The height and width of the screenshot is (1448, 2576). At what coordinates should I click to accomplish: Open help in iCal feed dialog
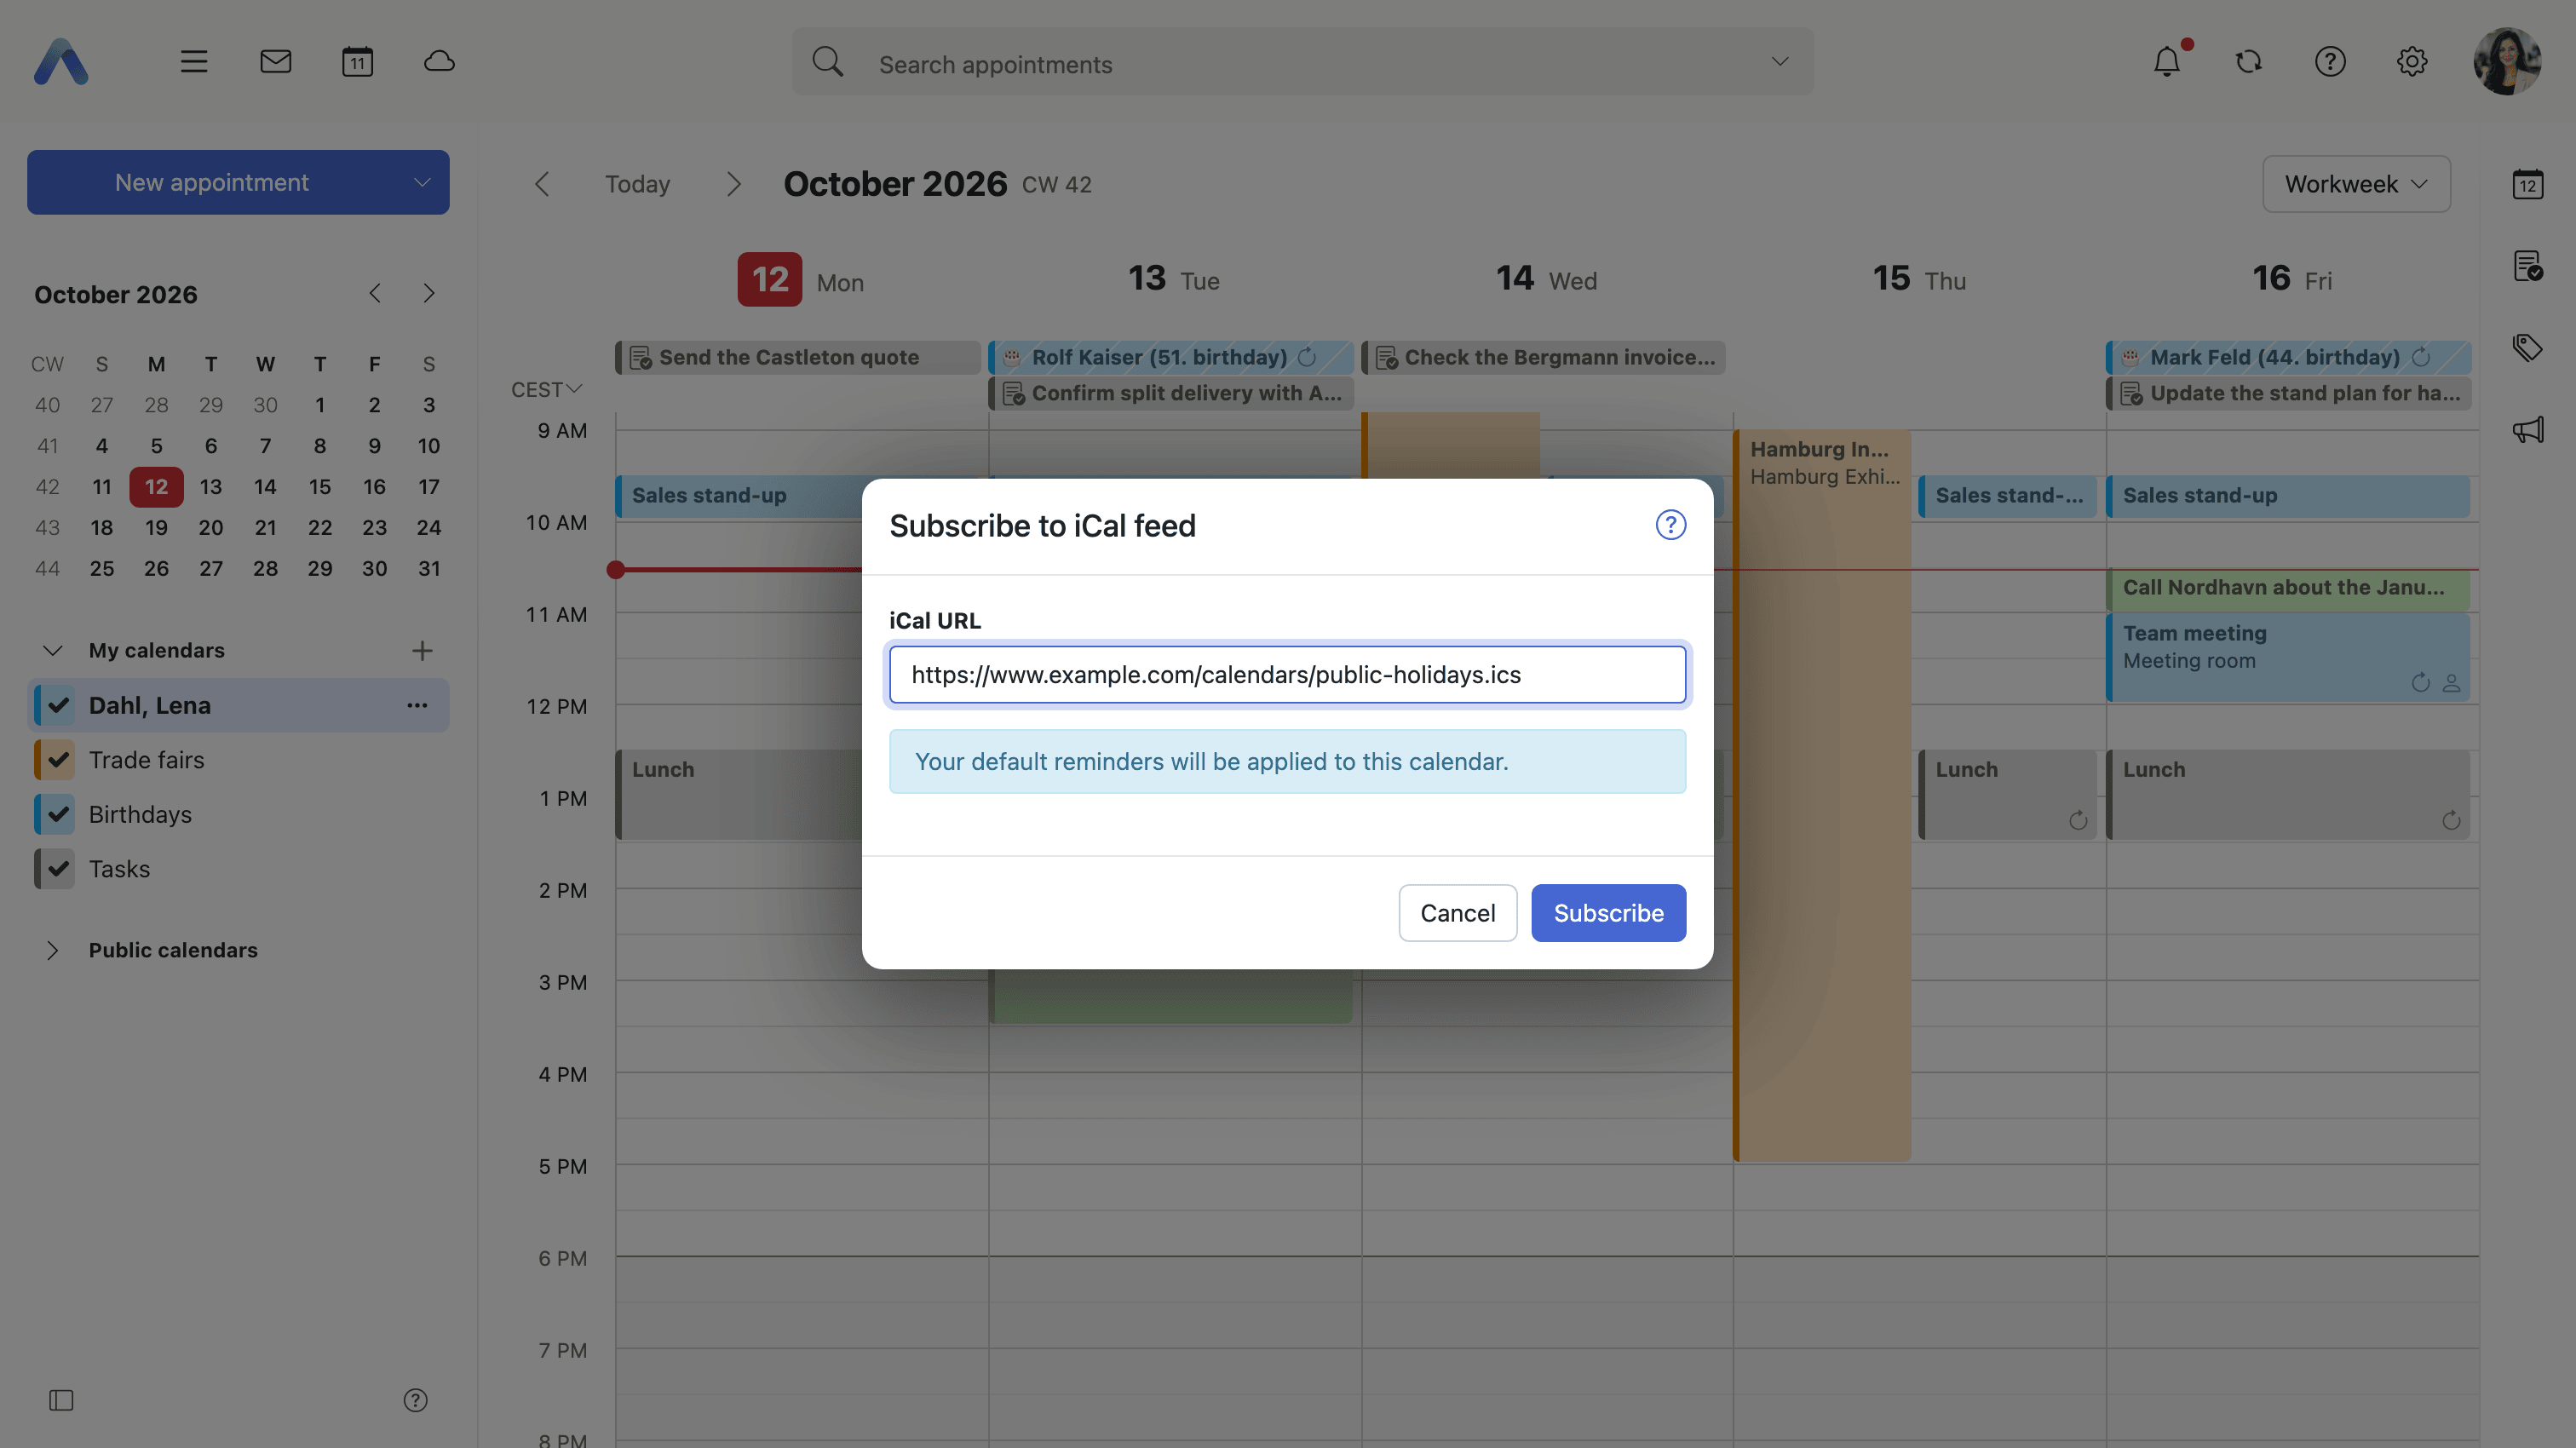coord(1671,525)
